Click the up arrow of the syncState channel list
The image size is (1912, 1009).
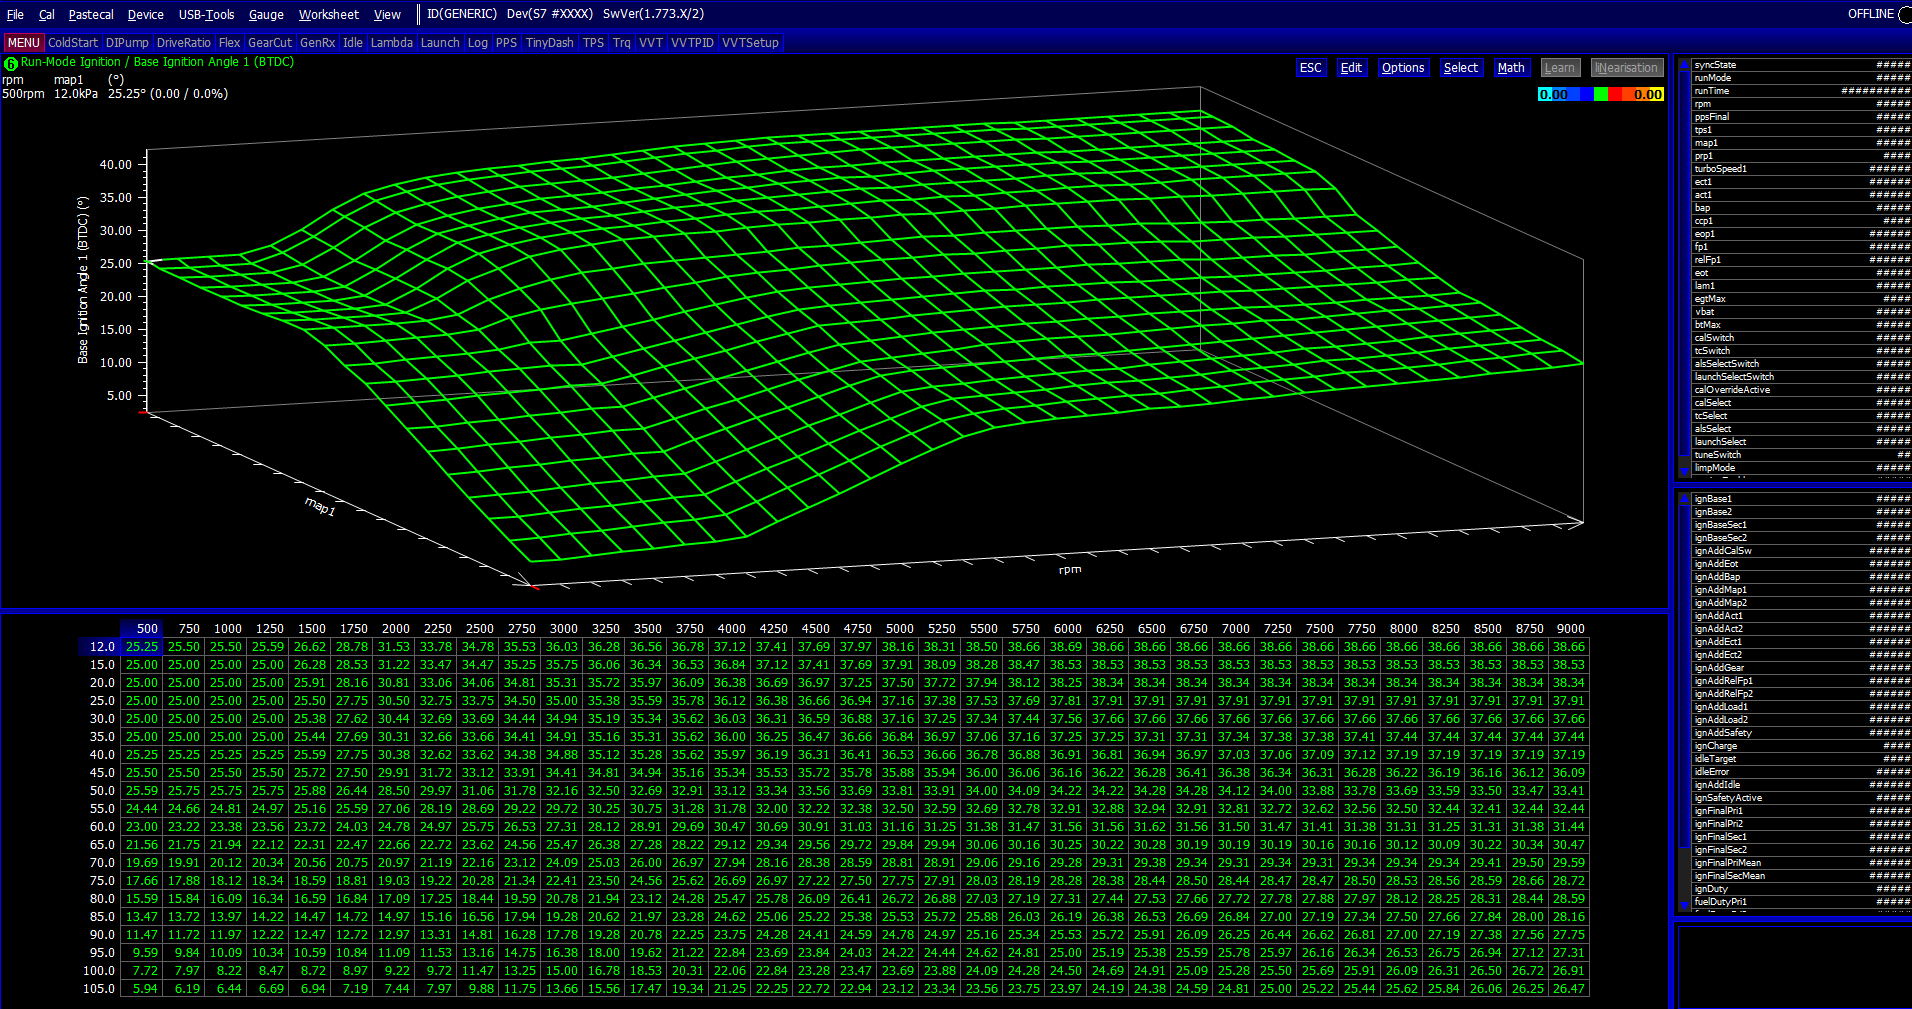(x=1684, y=65)
